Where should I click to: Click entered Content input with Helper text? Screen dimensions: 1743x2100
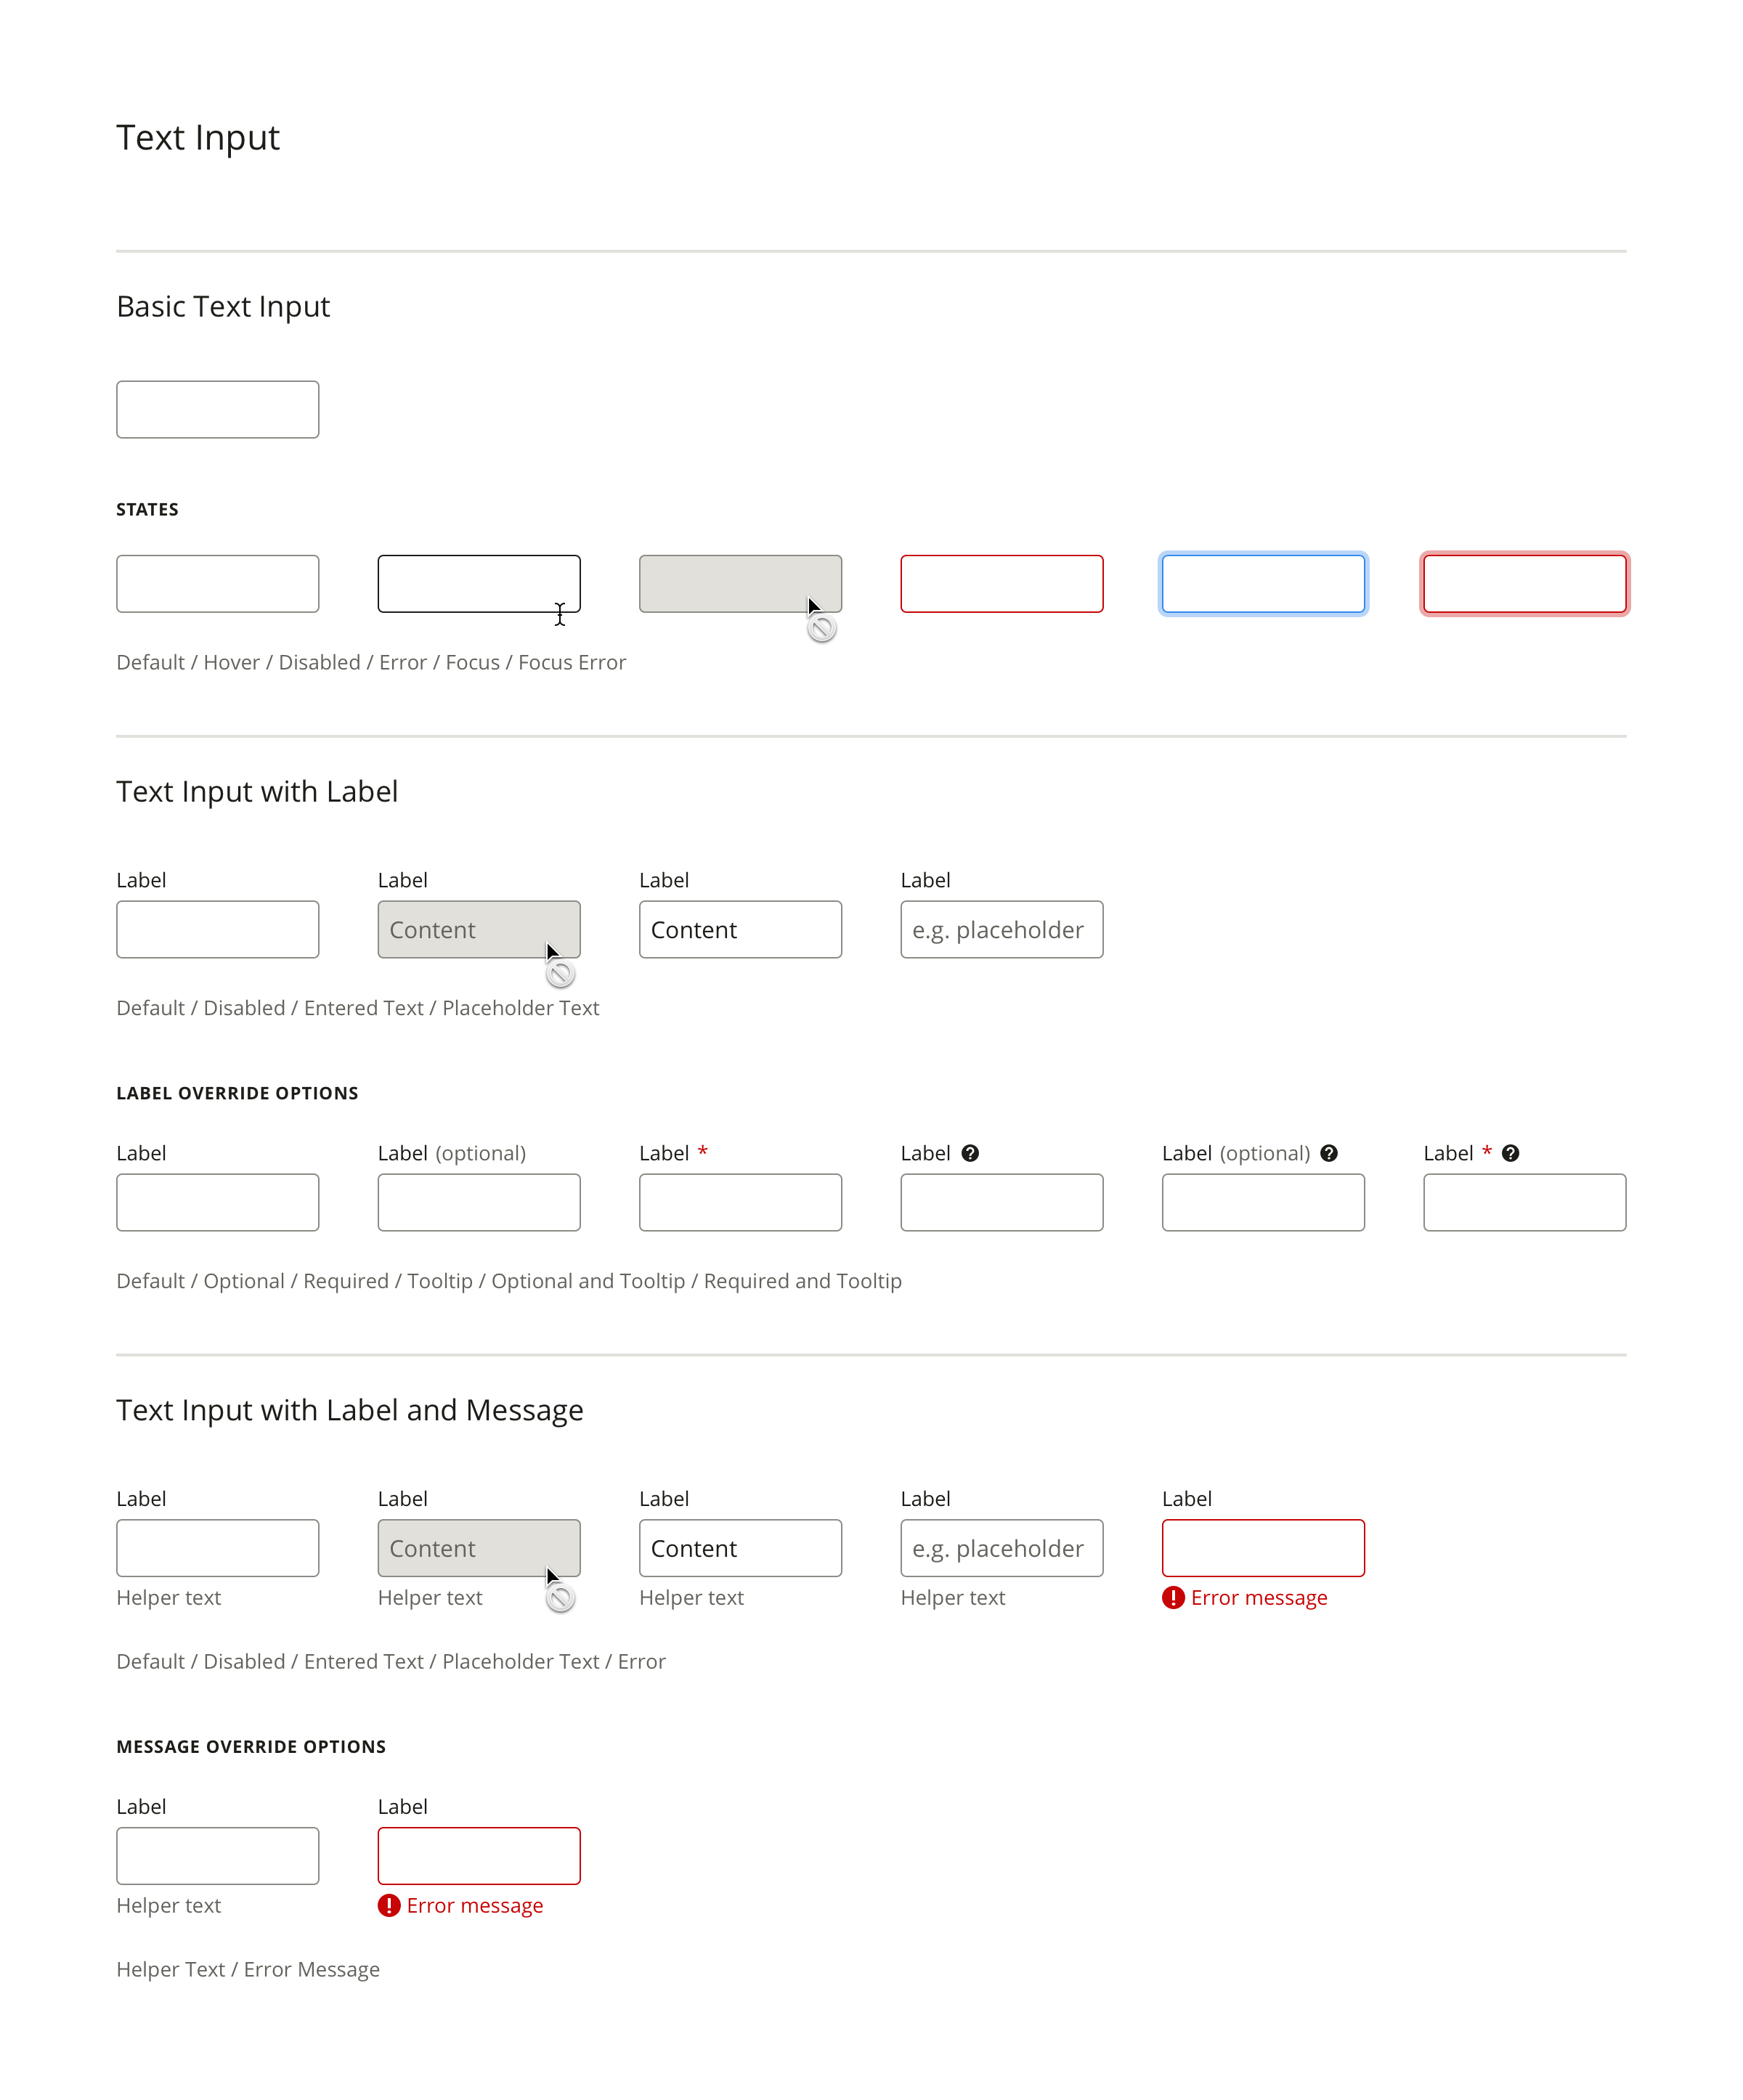pyautogui.click(x=740, y=1548)
